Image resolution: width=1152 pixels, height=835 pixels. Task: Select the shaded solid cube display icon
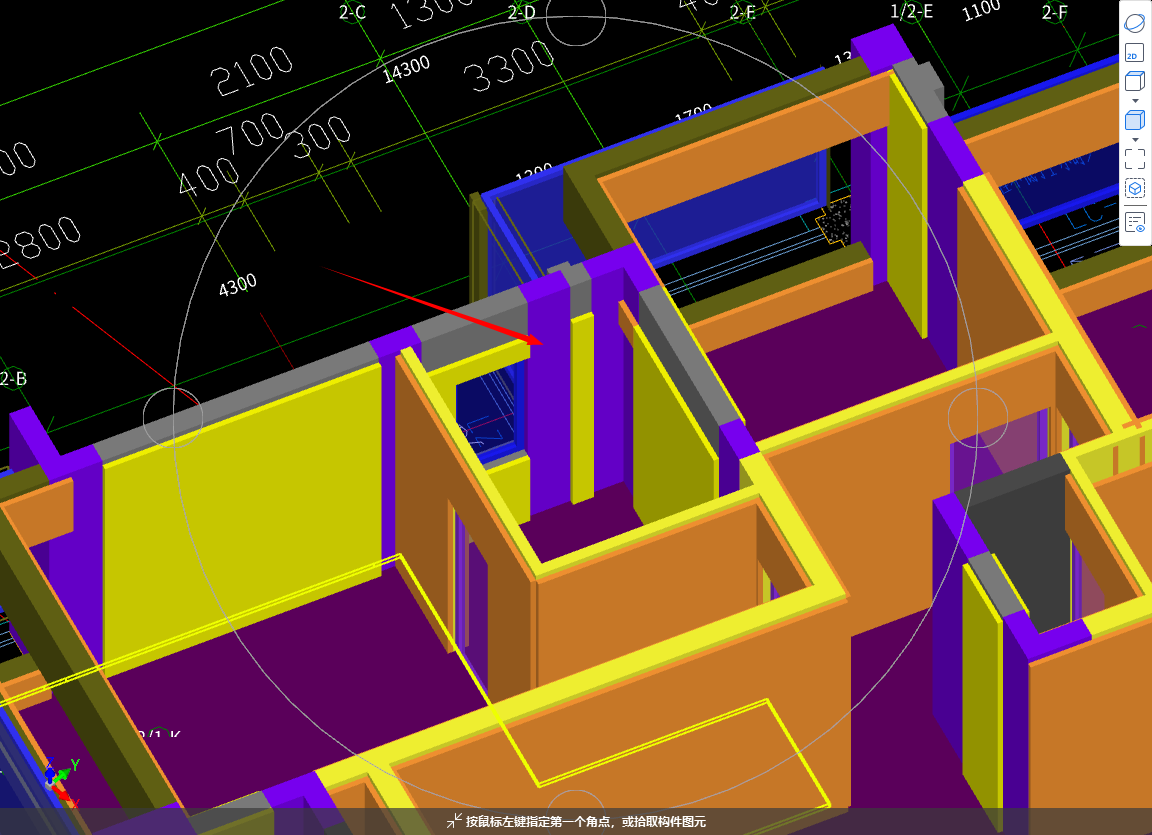(1134, 120)
